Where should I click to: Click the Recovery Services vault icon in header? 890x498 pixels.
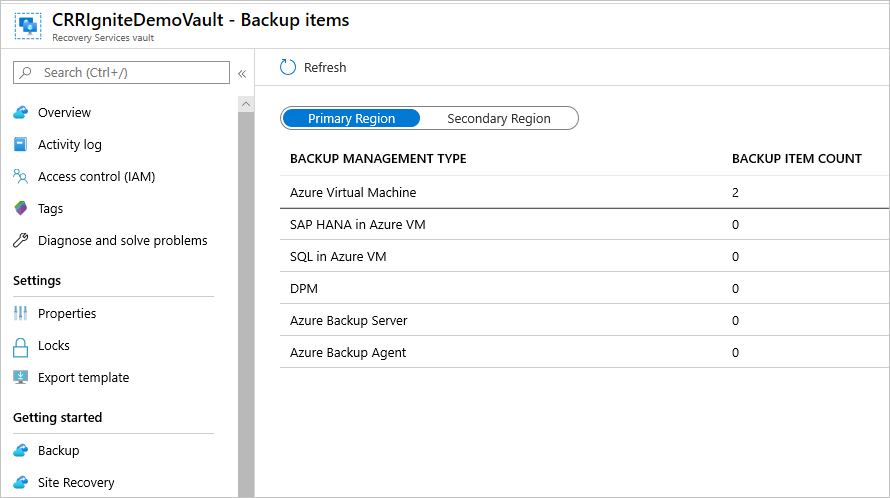tap(27, 26)
